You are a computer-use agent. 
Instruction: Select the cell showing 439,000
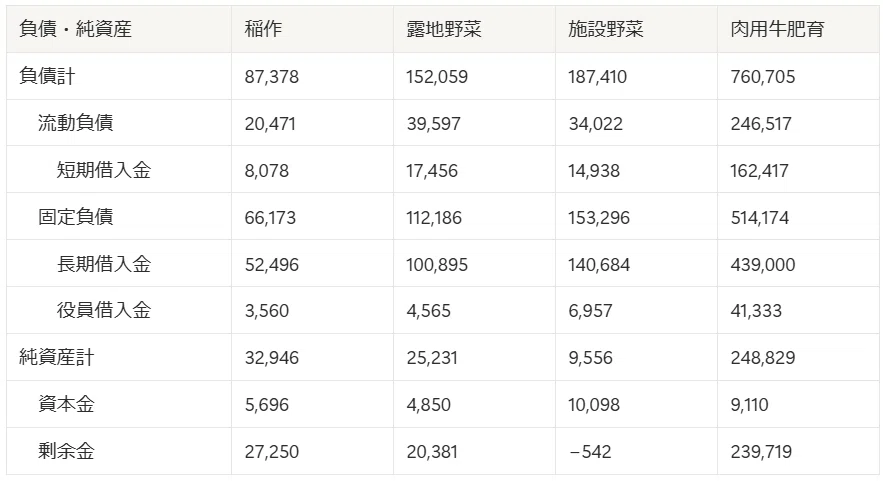click(798, 264)
